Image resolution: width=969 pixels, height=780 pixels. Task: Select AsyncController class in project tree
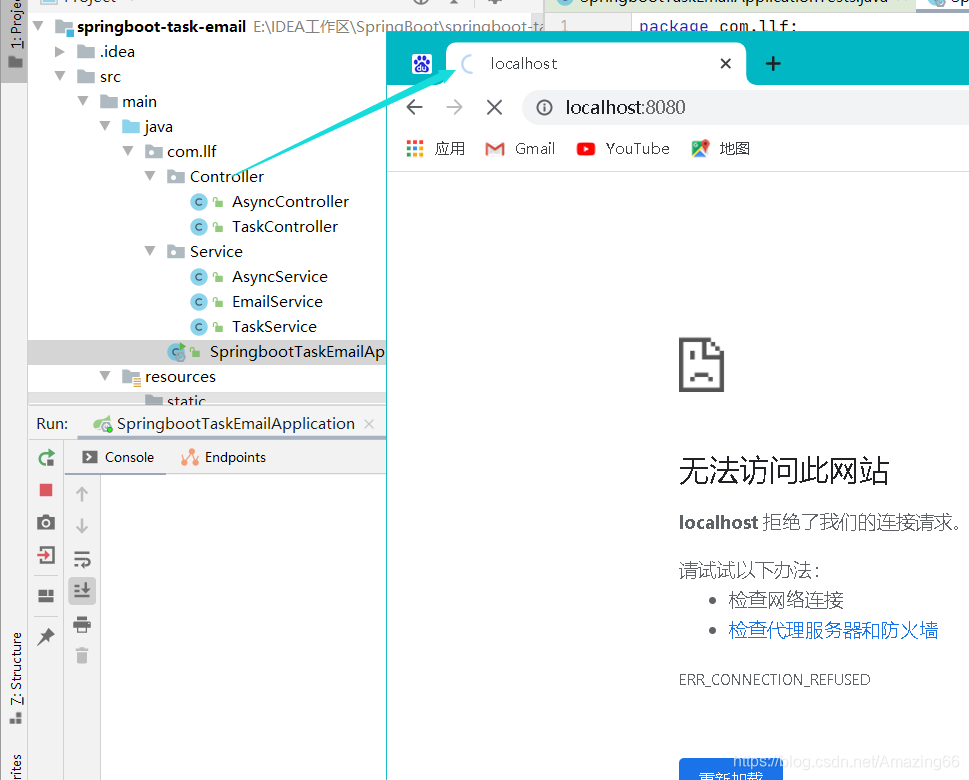290,201
